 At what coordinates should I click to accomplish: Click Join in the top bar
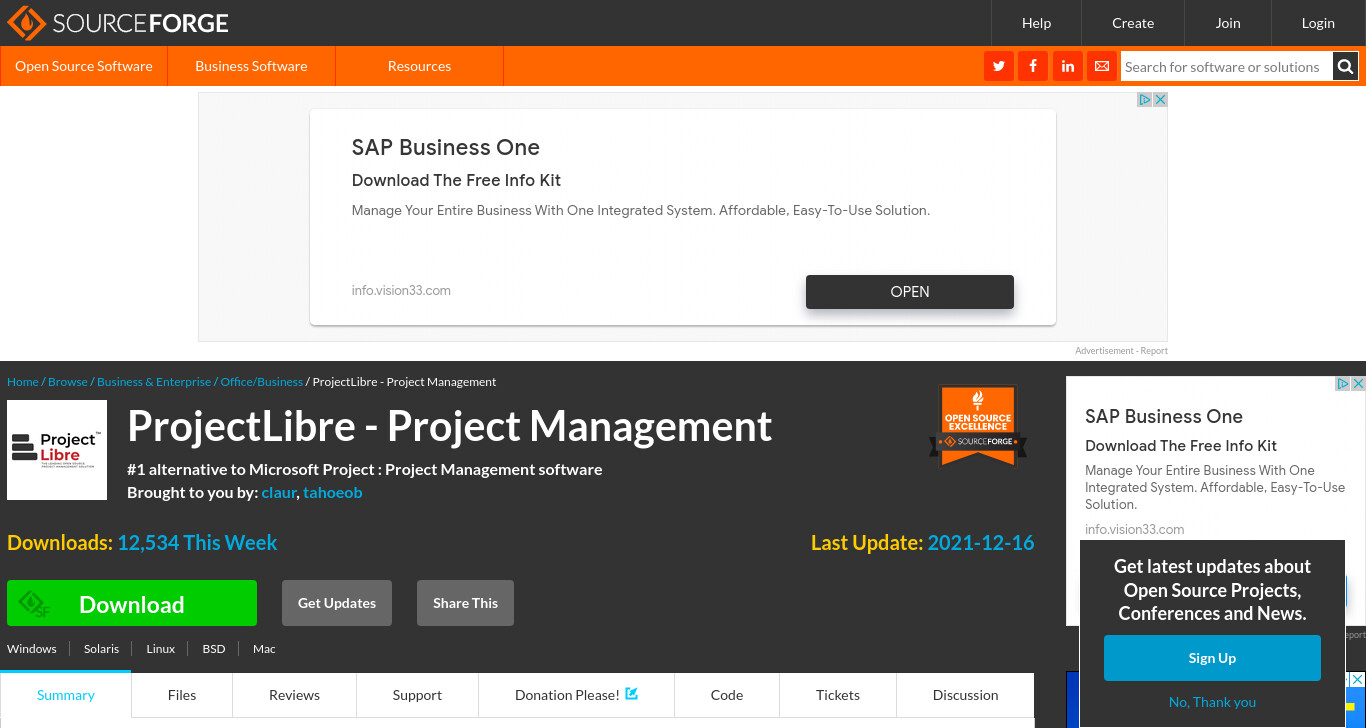click(1228, 23)
